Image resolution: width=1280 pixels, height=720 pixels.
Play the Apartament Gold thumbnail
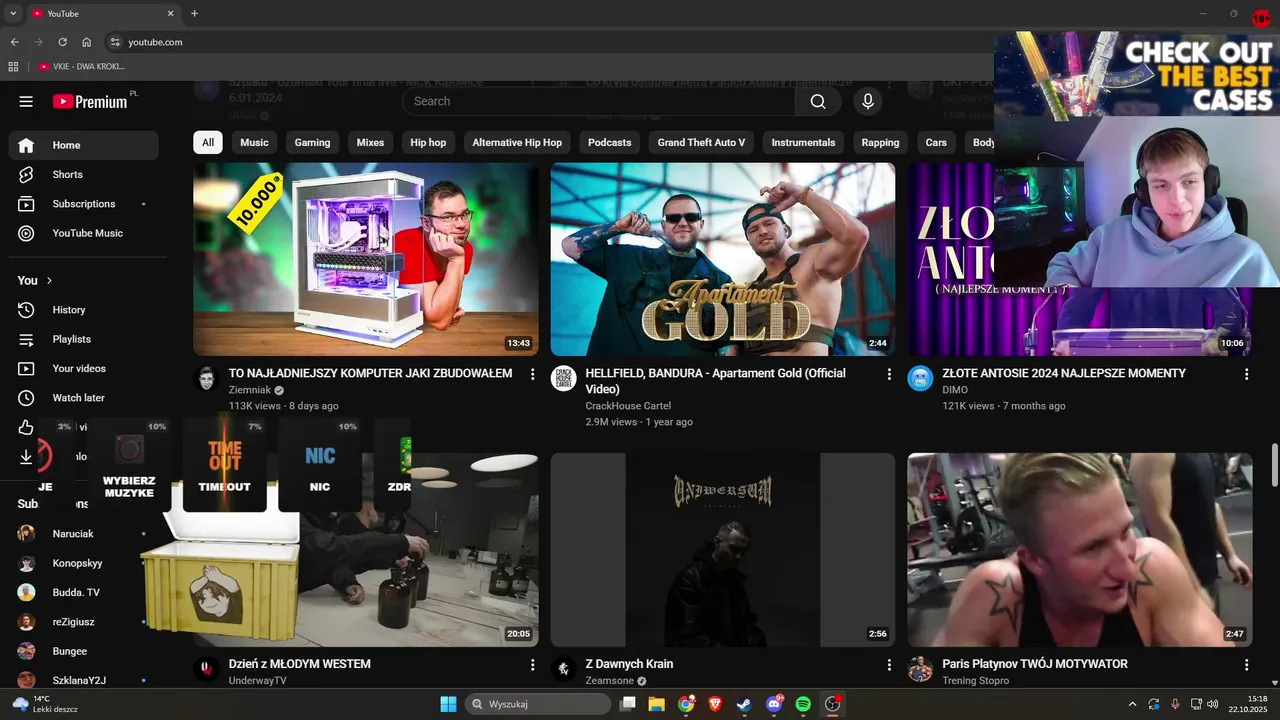pyautogui.click(x=723, y=259)
